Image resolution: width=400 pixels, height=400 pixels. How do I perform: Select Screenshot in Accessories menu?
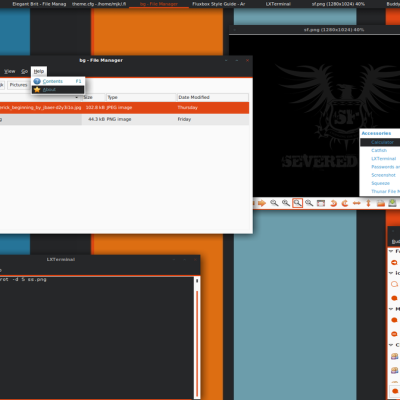click(x=380, y=175)
